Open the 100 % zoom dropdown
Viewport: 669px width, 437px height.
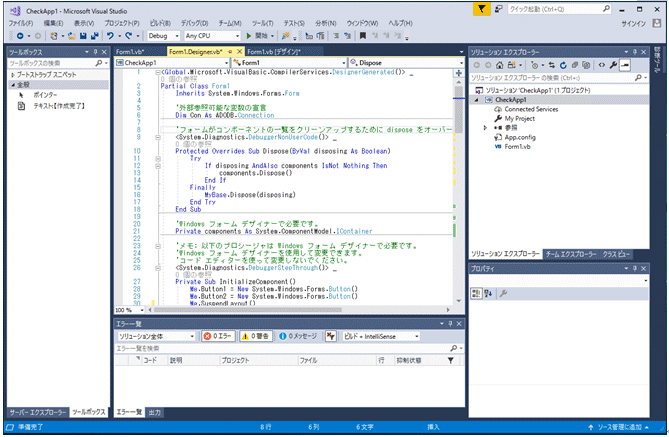pos(130,310)
